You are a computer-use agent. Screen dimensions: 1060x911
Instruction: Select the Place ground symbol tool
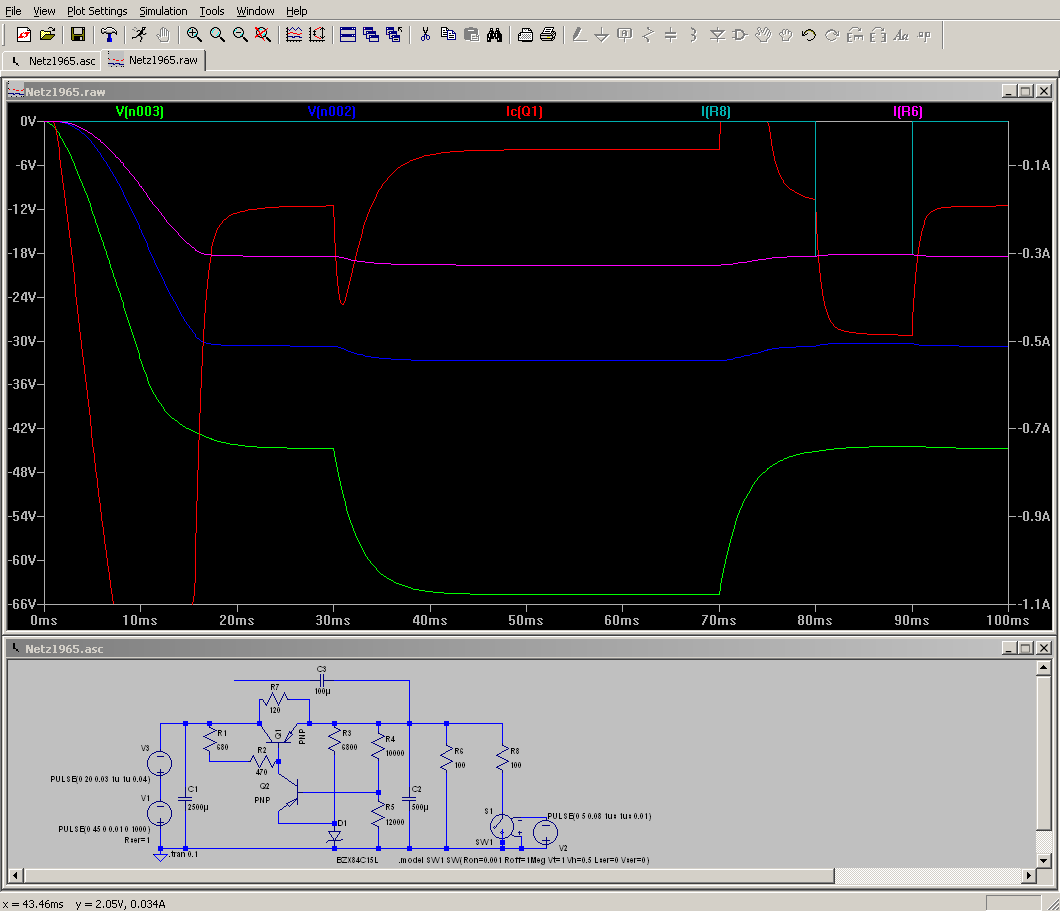point(602,34)
